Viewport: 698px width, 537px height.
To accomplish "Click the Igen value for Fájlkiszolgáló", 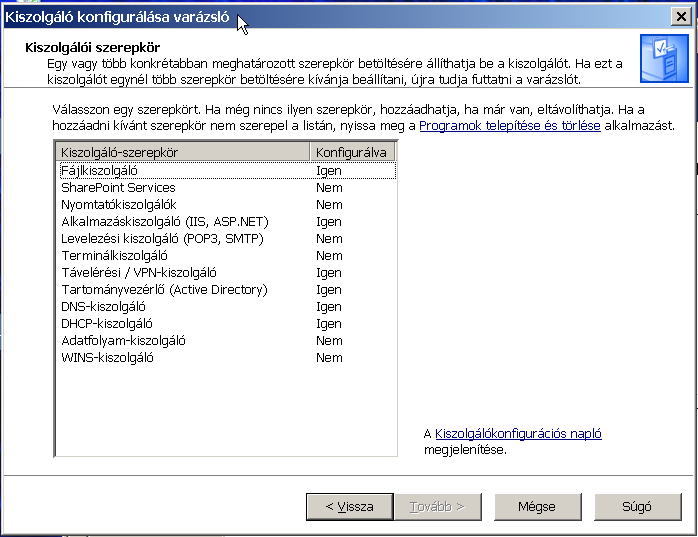I will click(x=329, y=171).
